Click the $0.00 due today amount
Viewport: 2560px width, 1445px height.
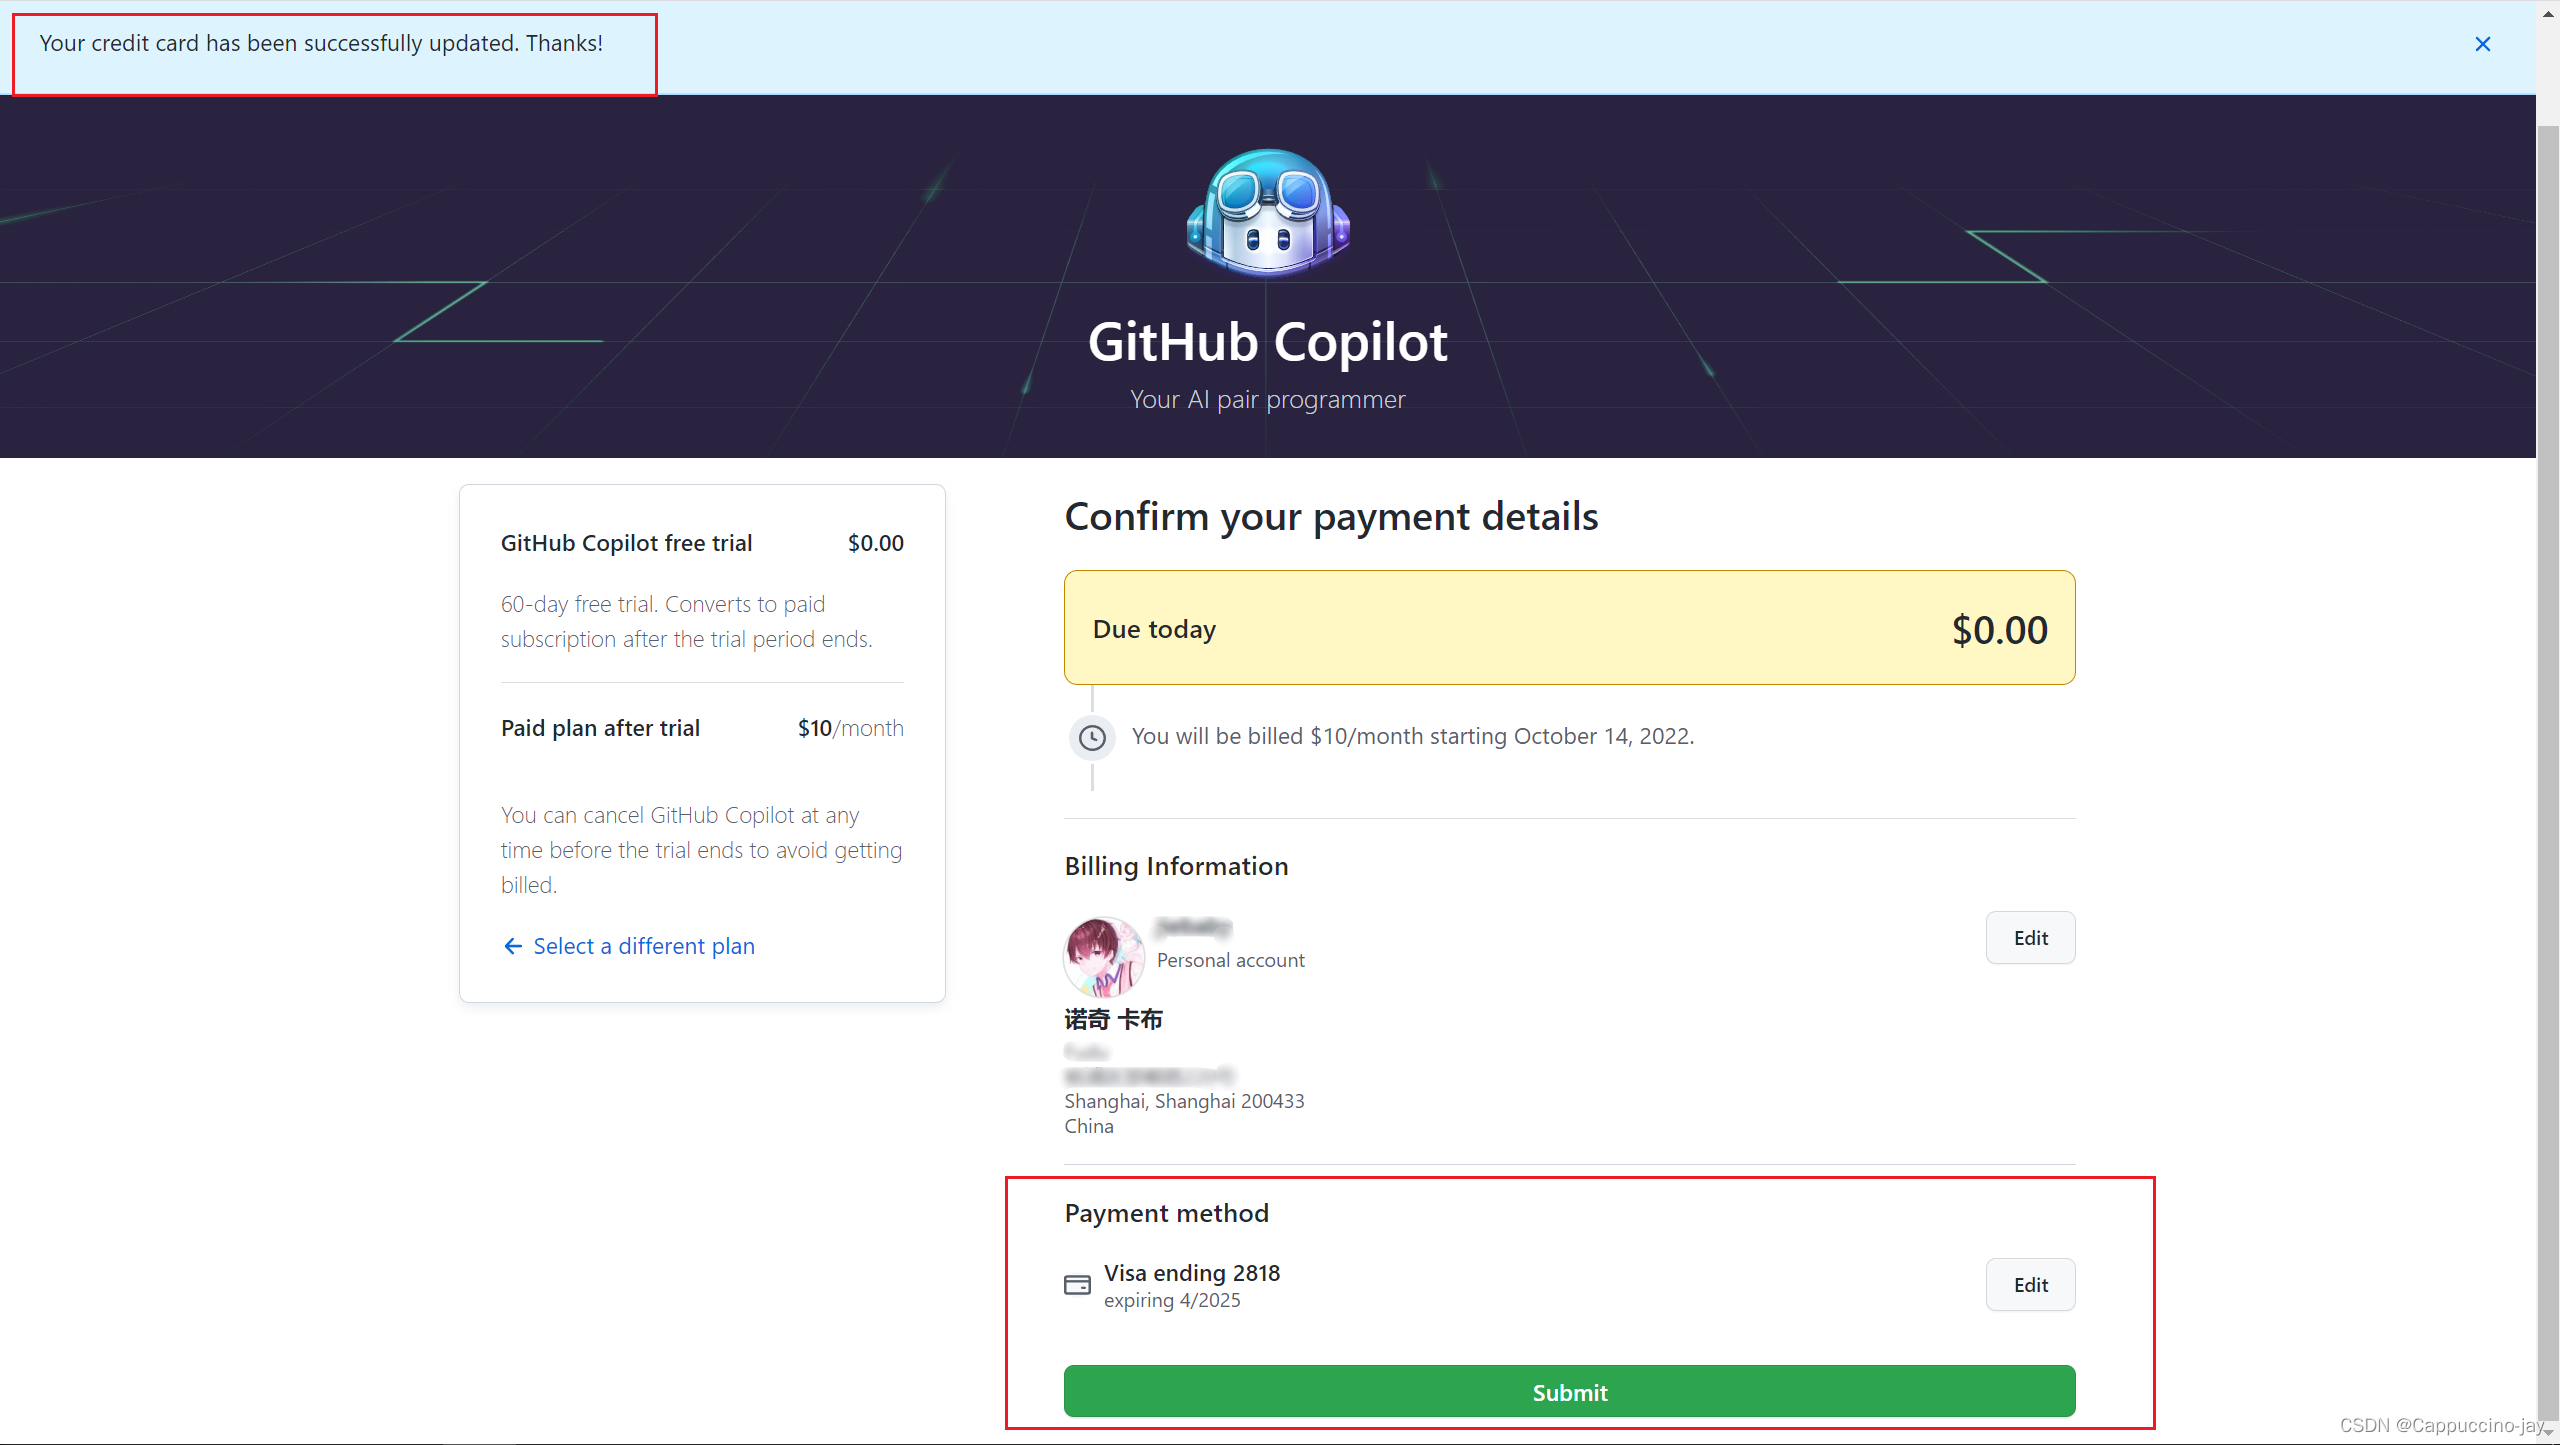pyautogui.click(x=1999, y=630)
